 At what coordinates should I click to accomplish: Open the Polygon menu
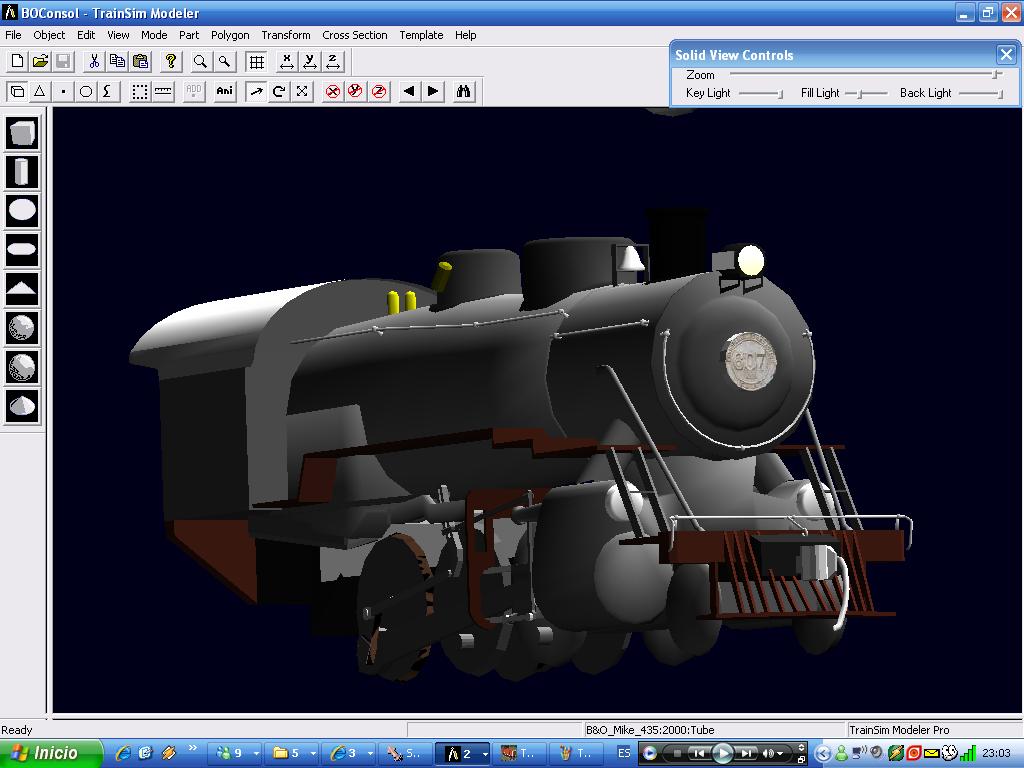pyautogui.click(x=230, y=35)
